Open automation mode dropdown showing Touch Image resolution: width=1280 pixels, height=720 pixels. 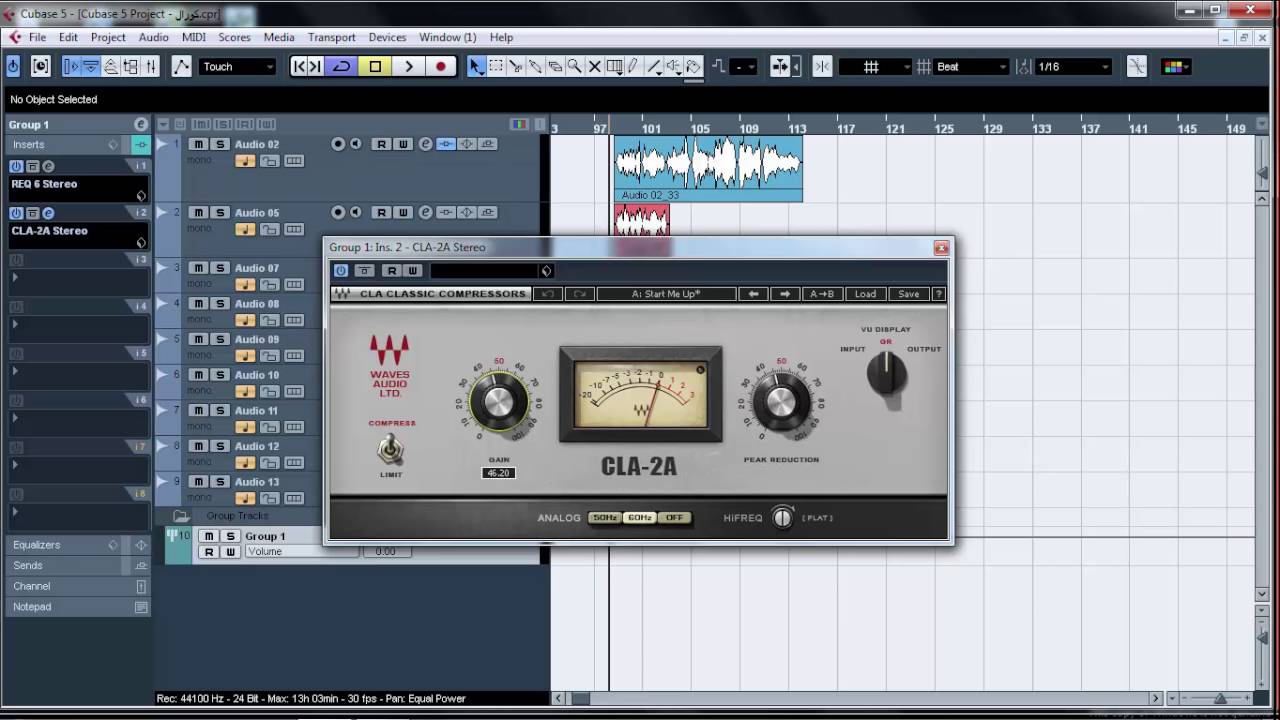237,67
